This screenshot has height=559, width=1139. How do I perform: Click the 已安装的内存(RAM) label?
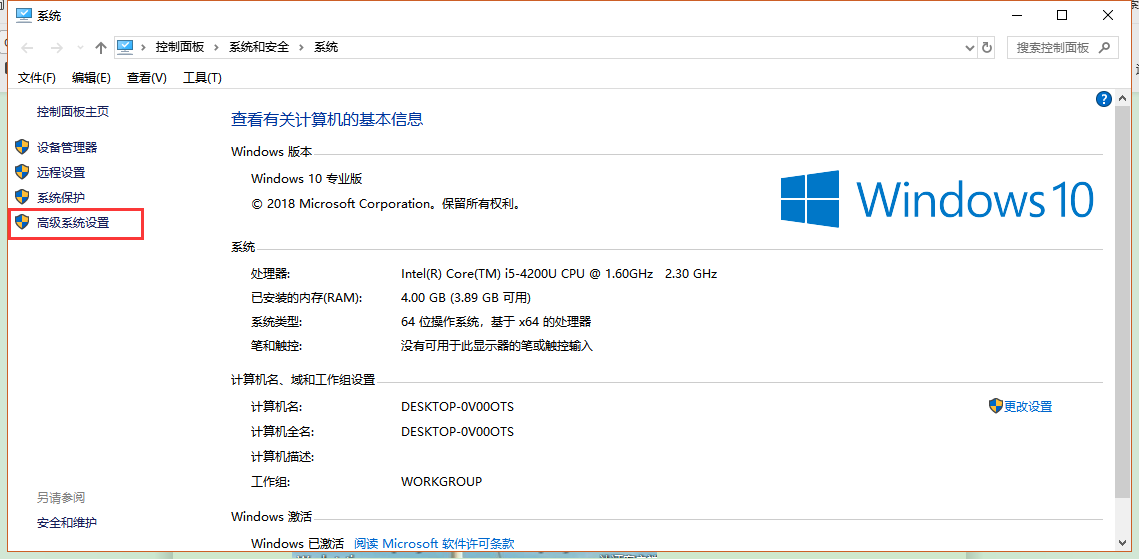click(x=306, y=298)
